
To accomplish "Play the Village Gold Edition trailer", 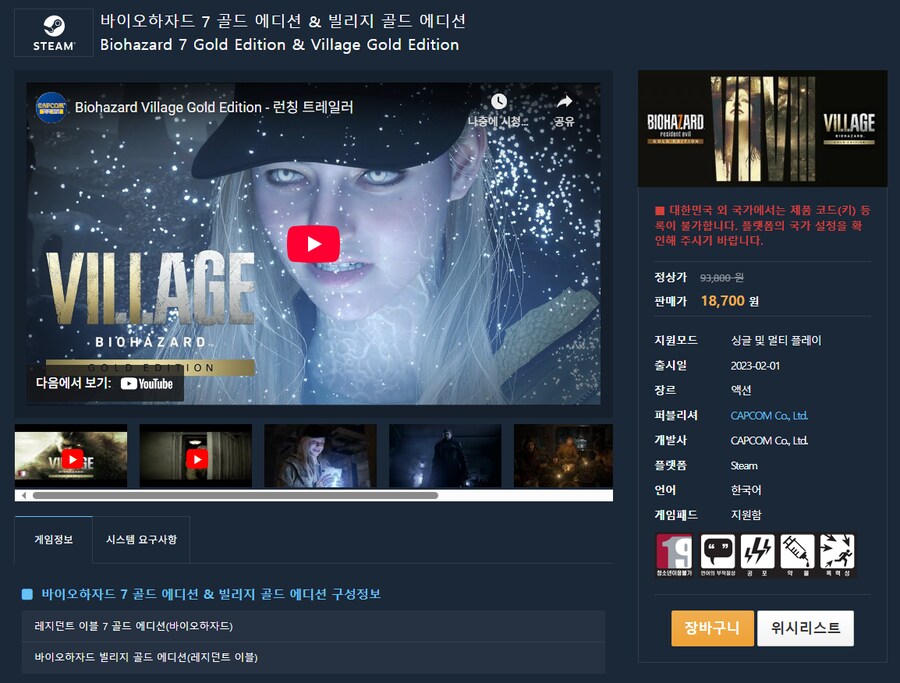I will 313,244.
